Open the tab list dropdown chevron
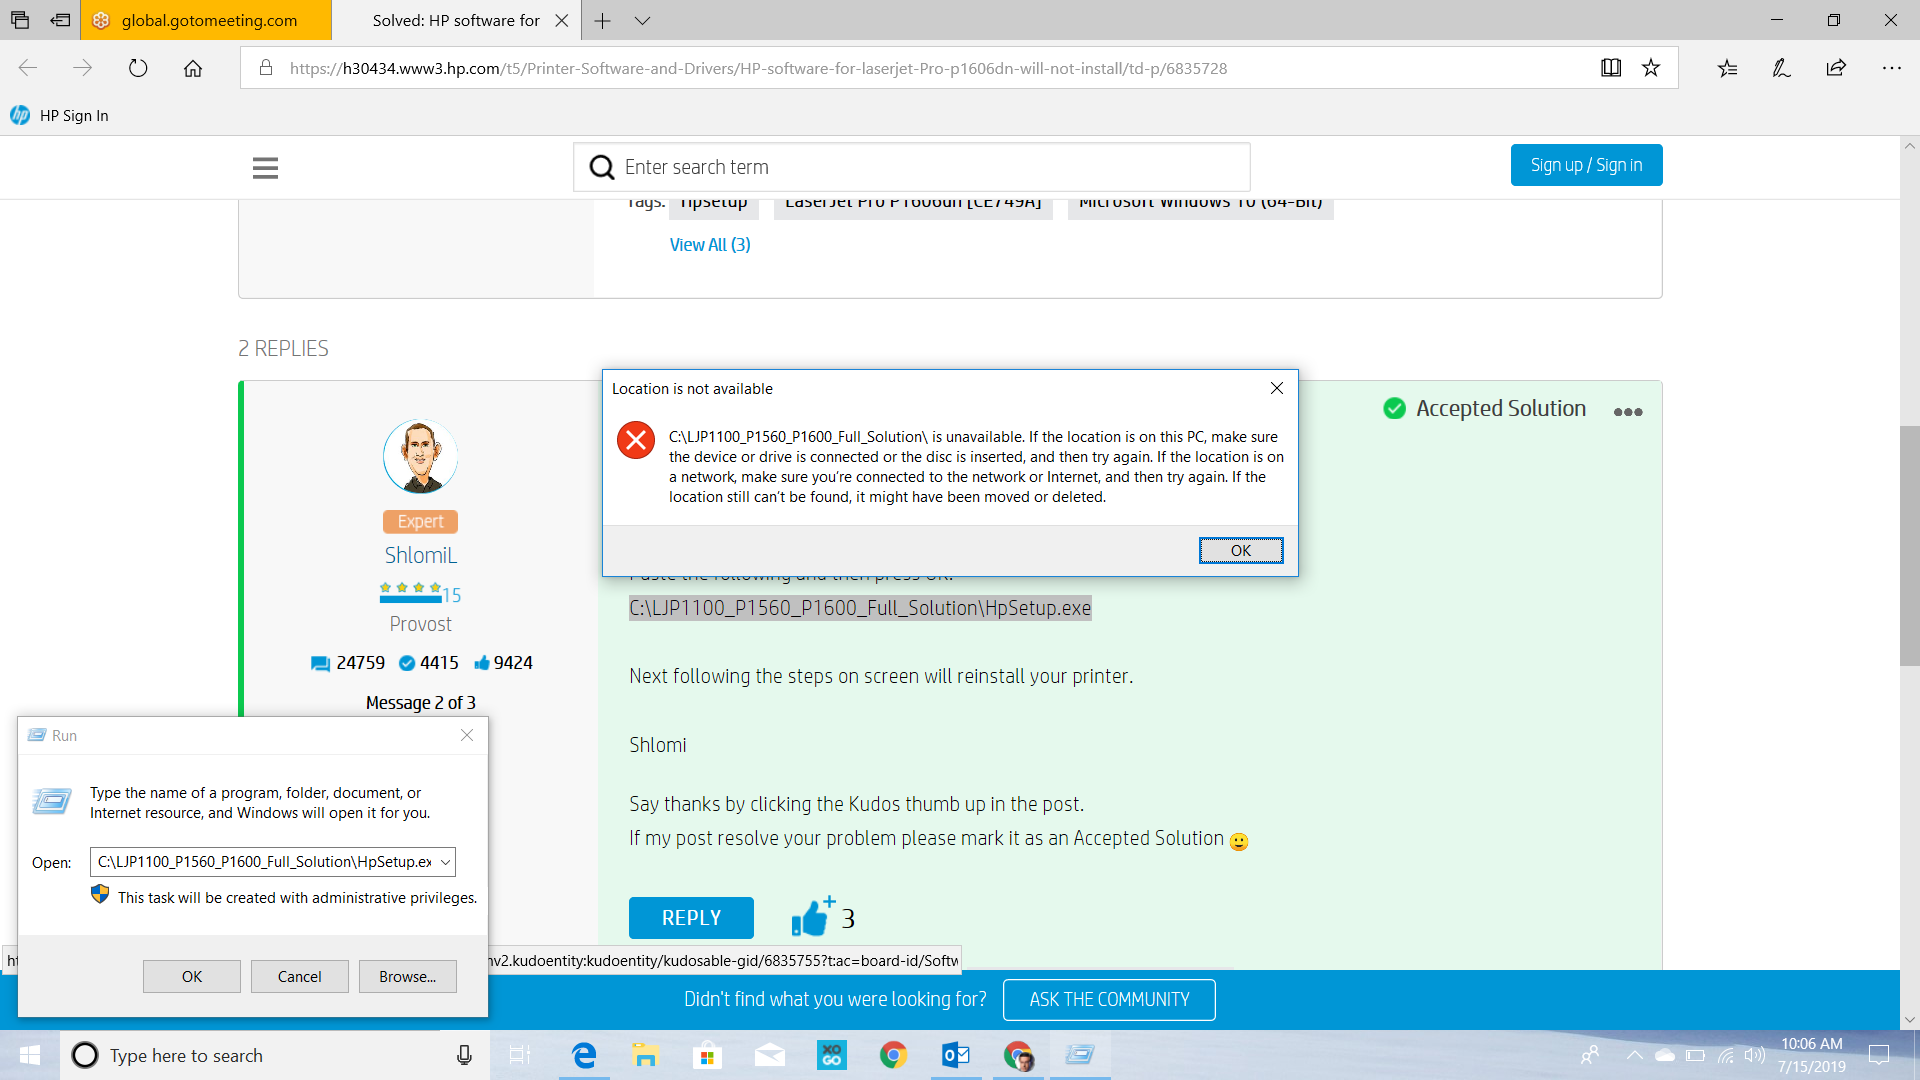 [x=643, y=20]
